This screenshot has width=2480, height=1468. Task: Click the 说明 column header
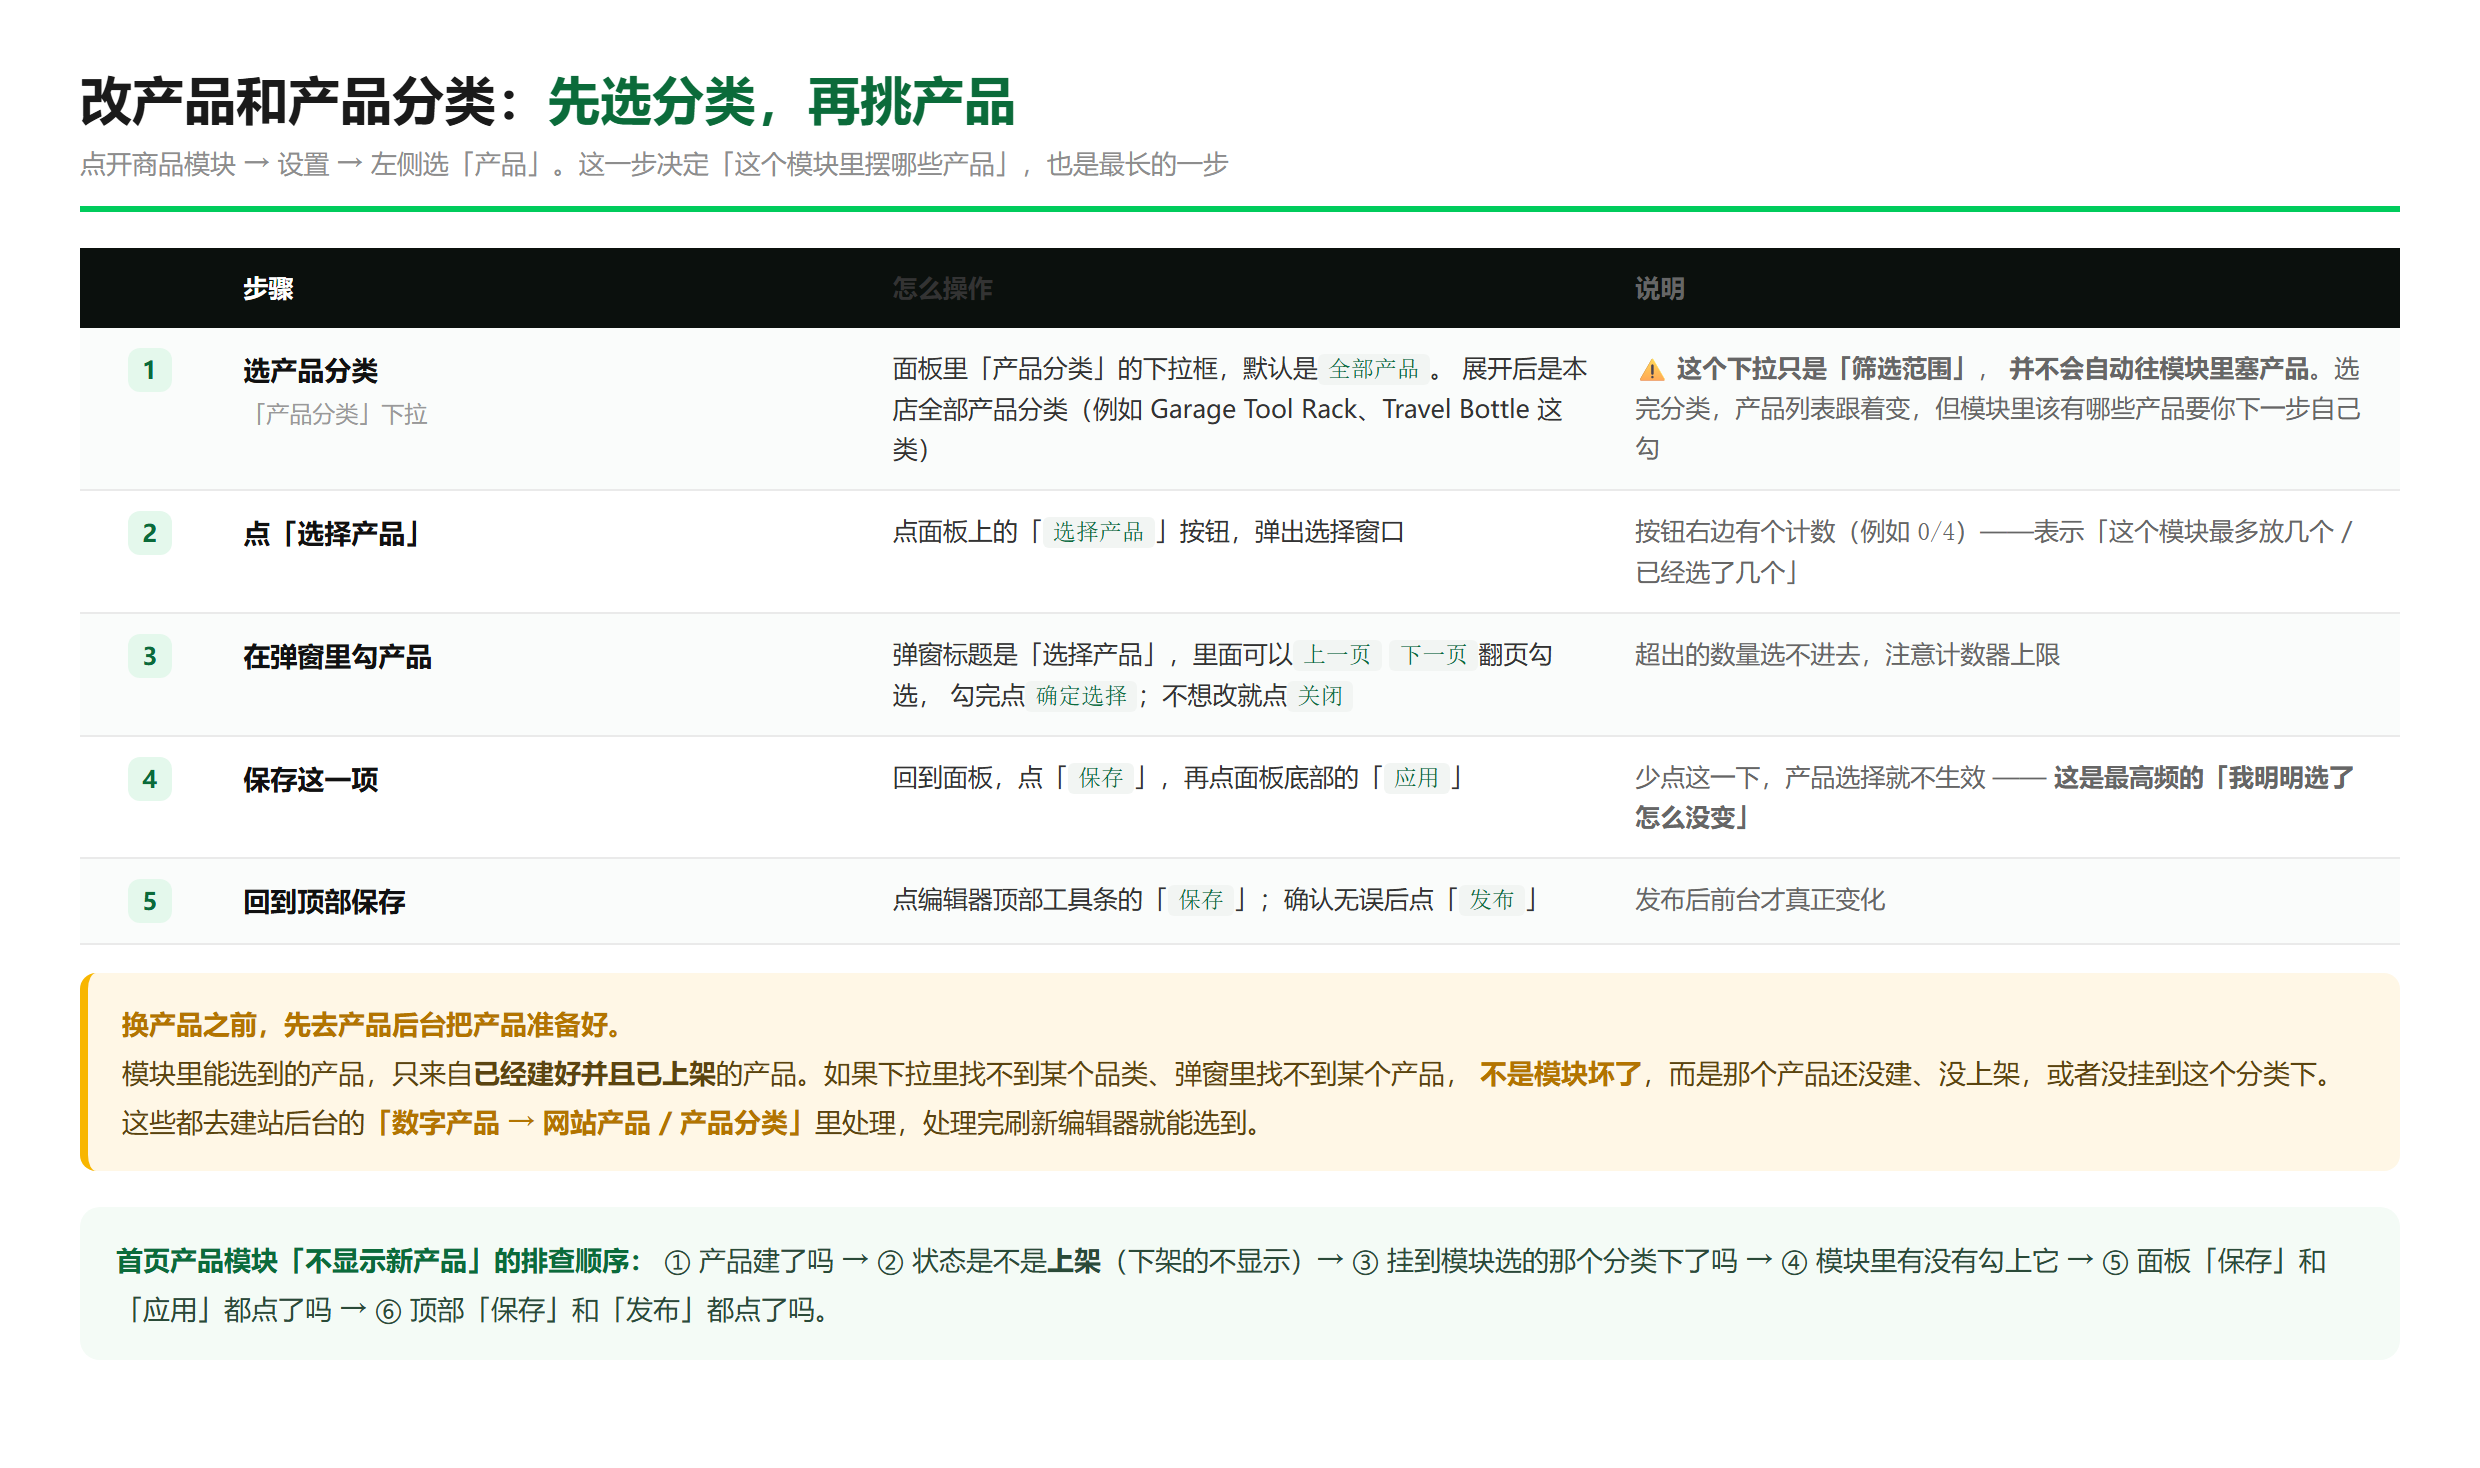[x=1660, y=289]
